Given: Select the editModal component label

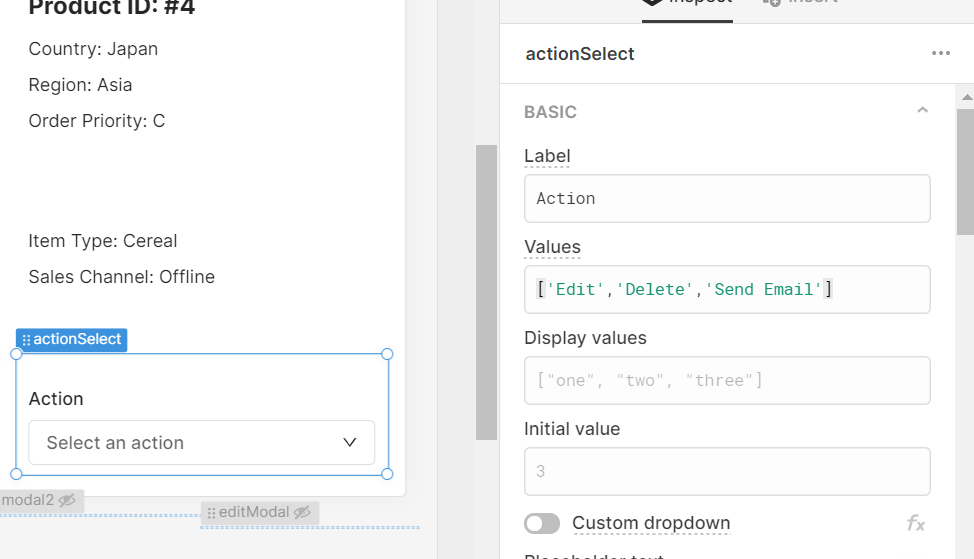Looking at the screenshot, I should [260, 512].
